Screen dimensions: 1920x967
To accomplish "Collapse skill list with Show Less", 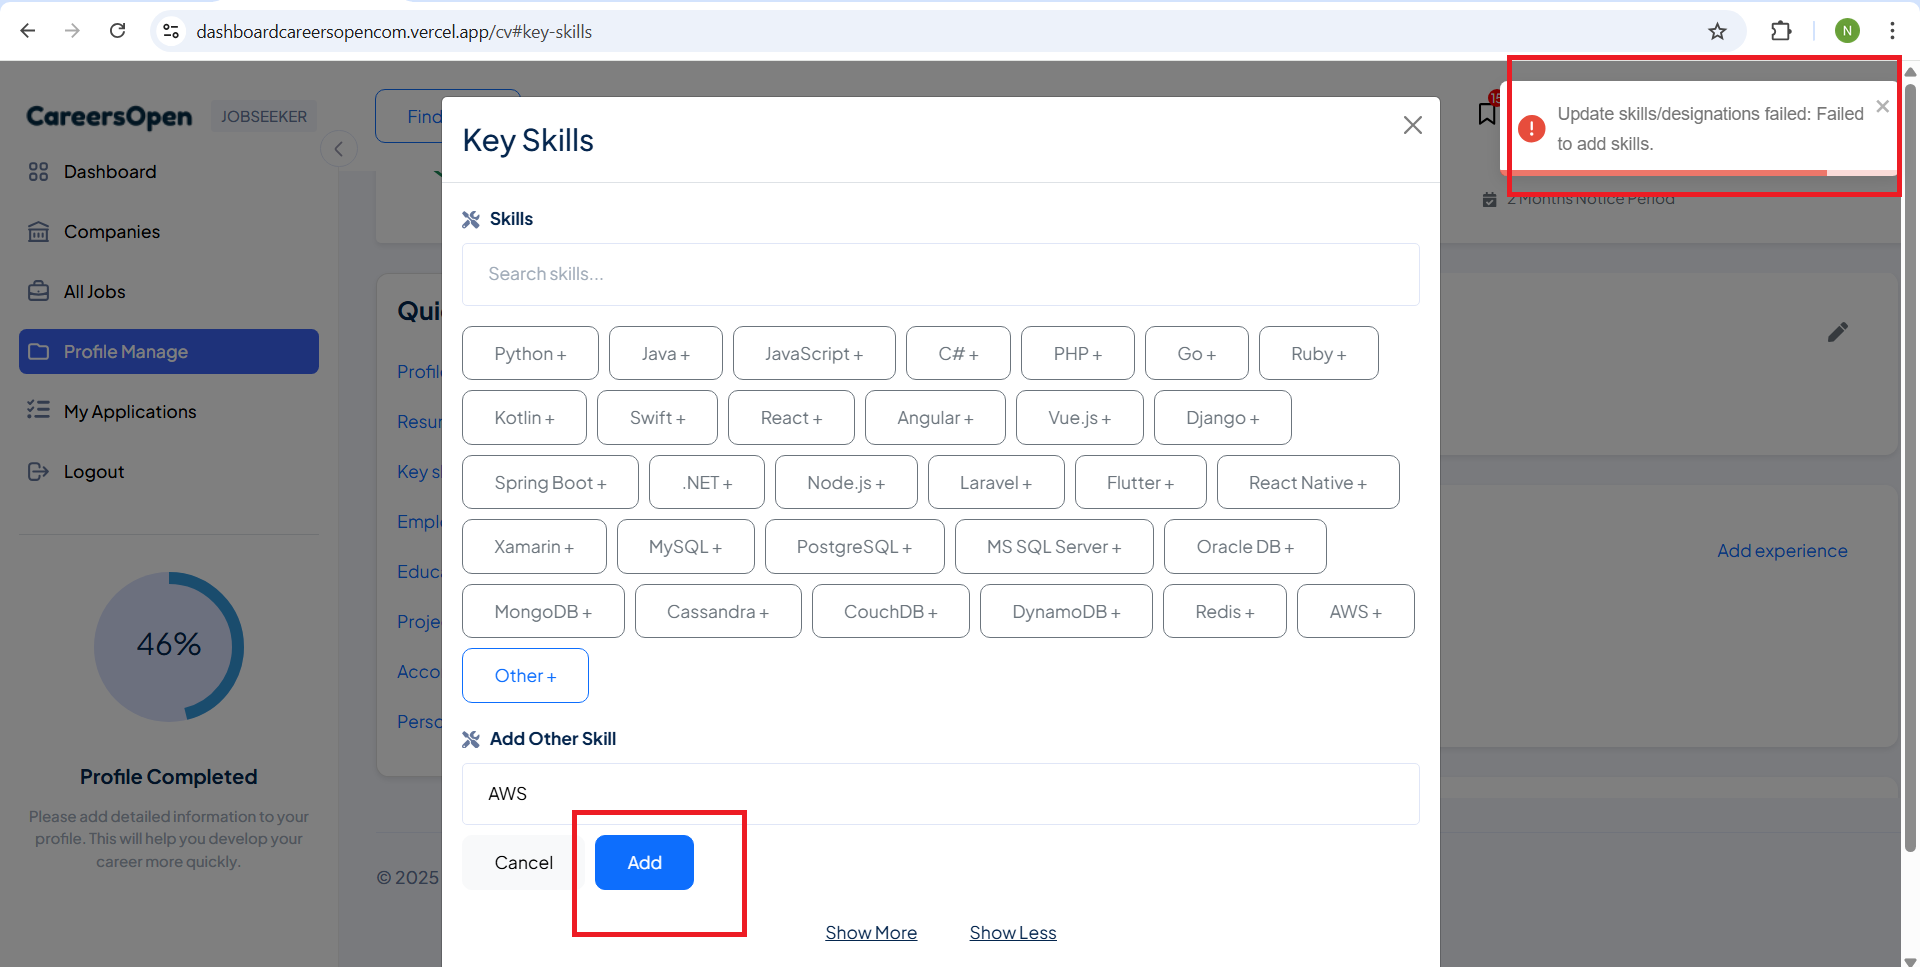I will point(1012,933).
